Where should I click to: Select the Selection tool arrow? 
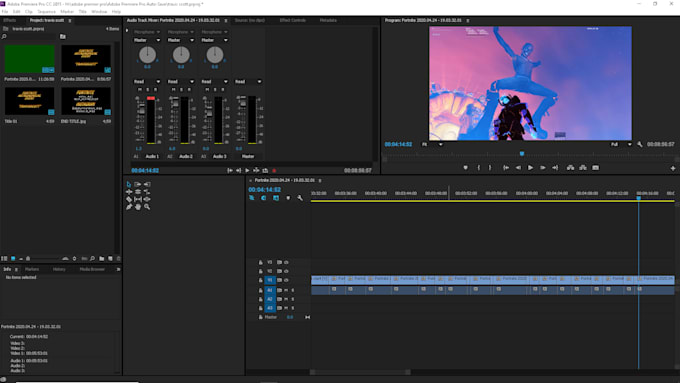129,184
